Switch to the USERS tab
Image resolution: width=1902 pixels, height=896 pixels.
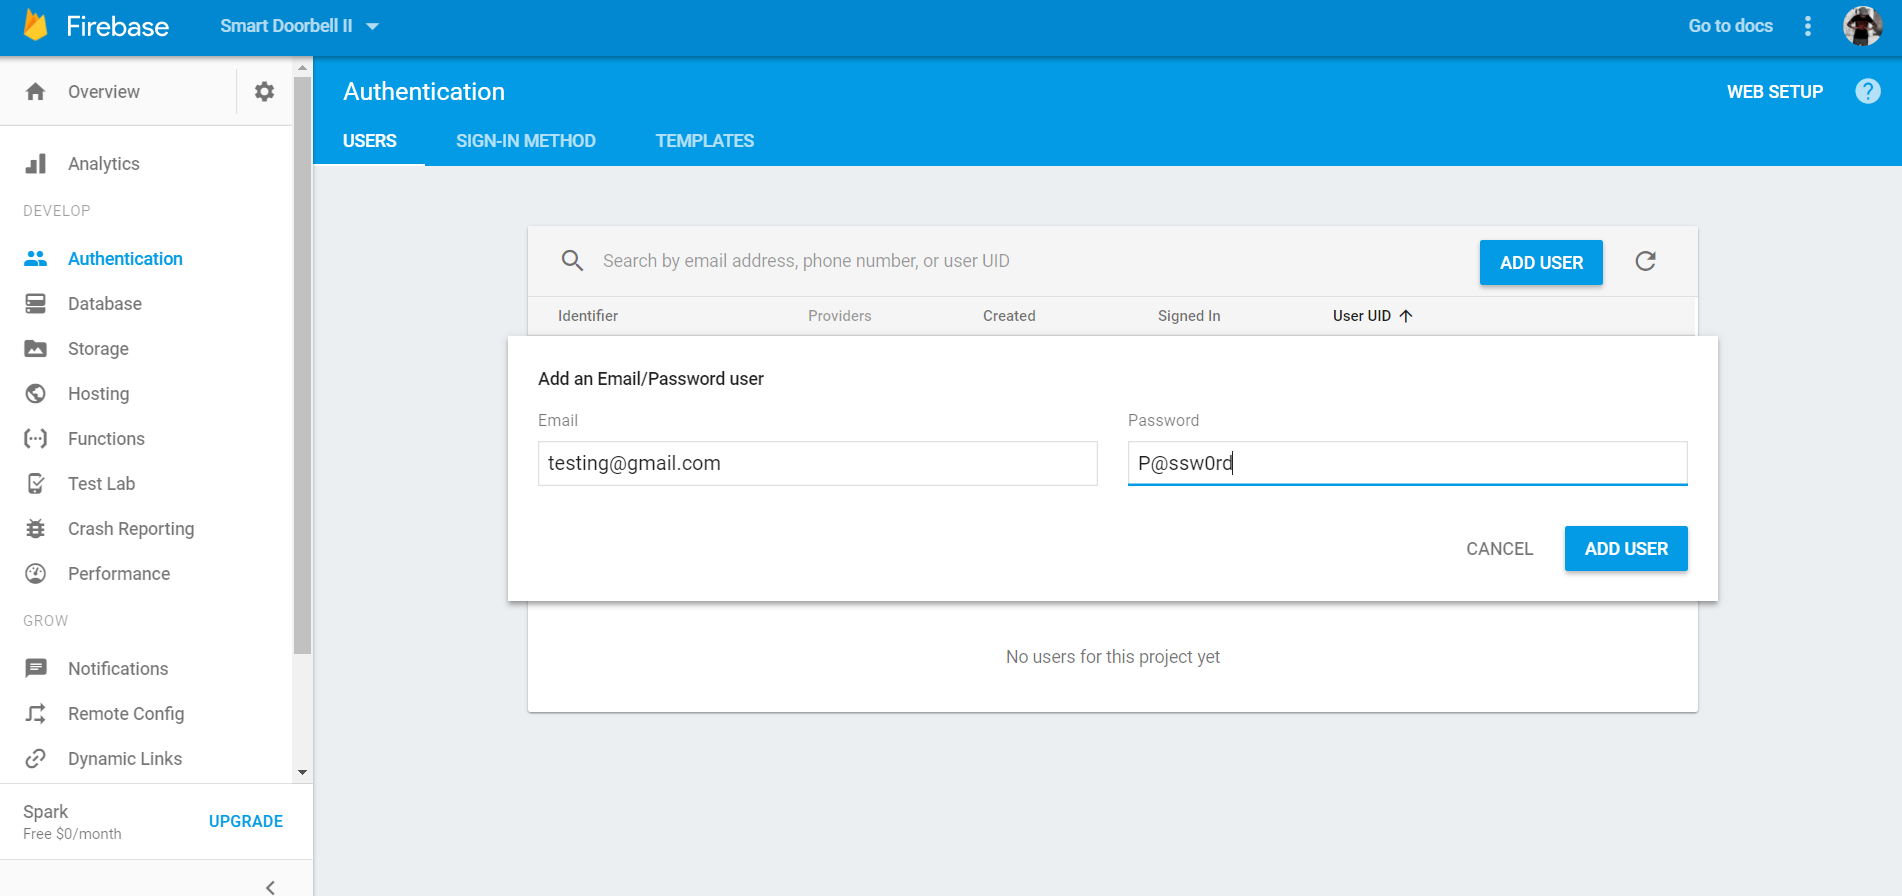[x=370, y=141]
